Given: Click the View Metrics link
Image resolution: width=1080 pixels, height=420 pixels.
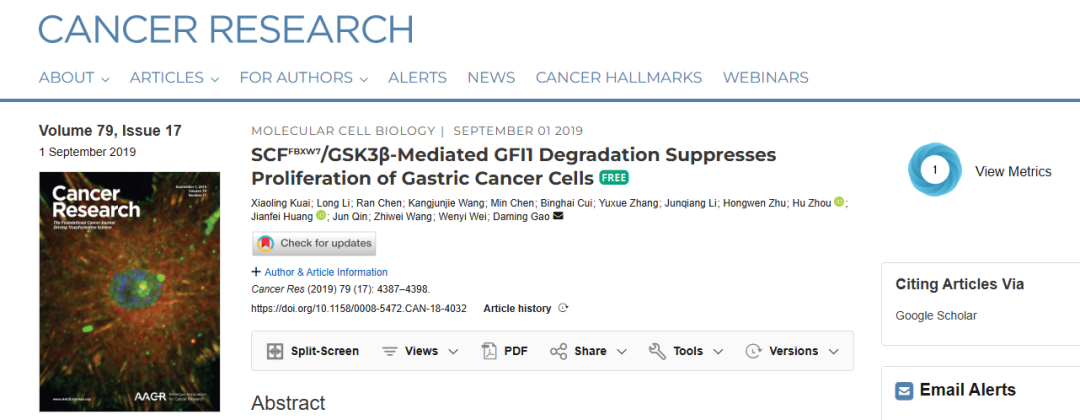Looking at the screenshot, I should pos(1013,171).
